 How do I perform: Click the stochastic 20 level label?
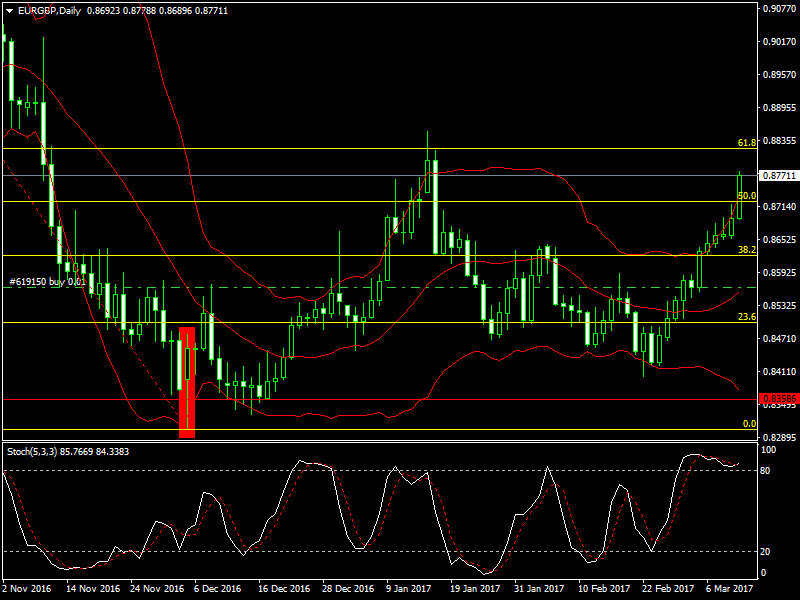(765, 552)
